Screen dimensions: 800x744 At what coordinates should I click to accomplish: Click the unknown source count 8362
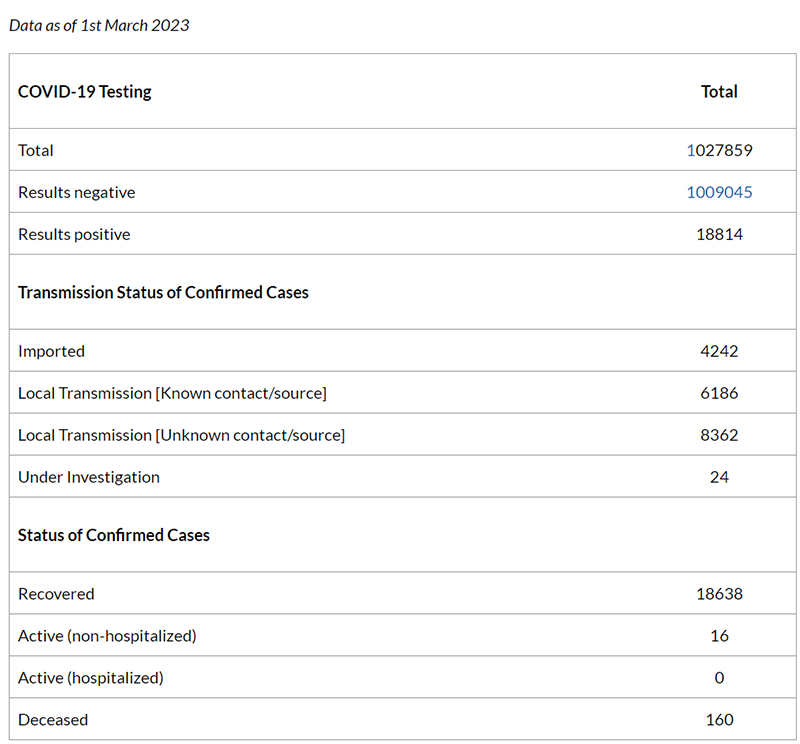719,435
